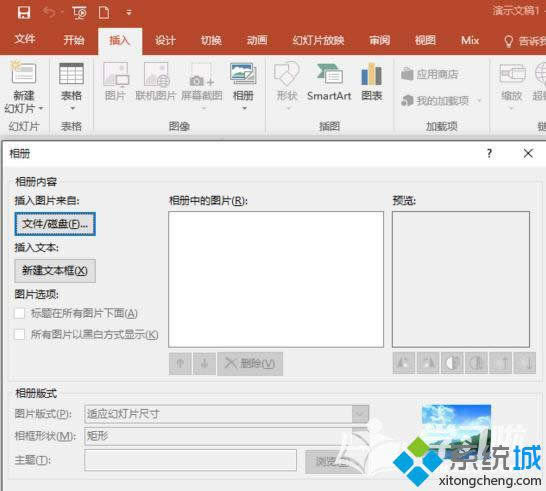Click the new blank document icon
Image resolution: width=546 pixels, height=491 pixels.
pos(104,13)
